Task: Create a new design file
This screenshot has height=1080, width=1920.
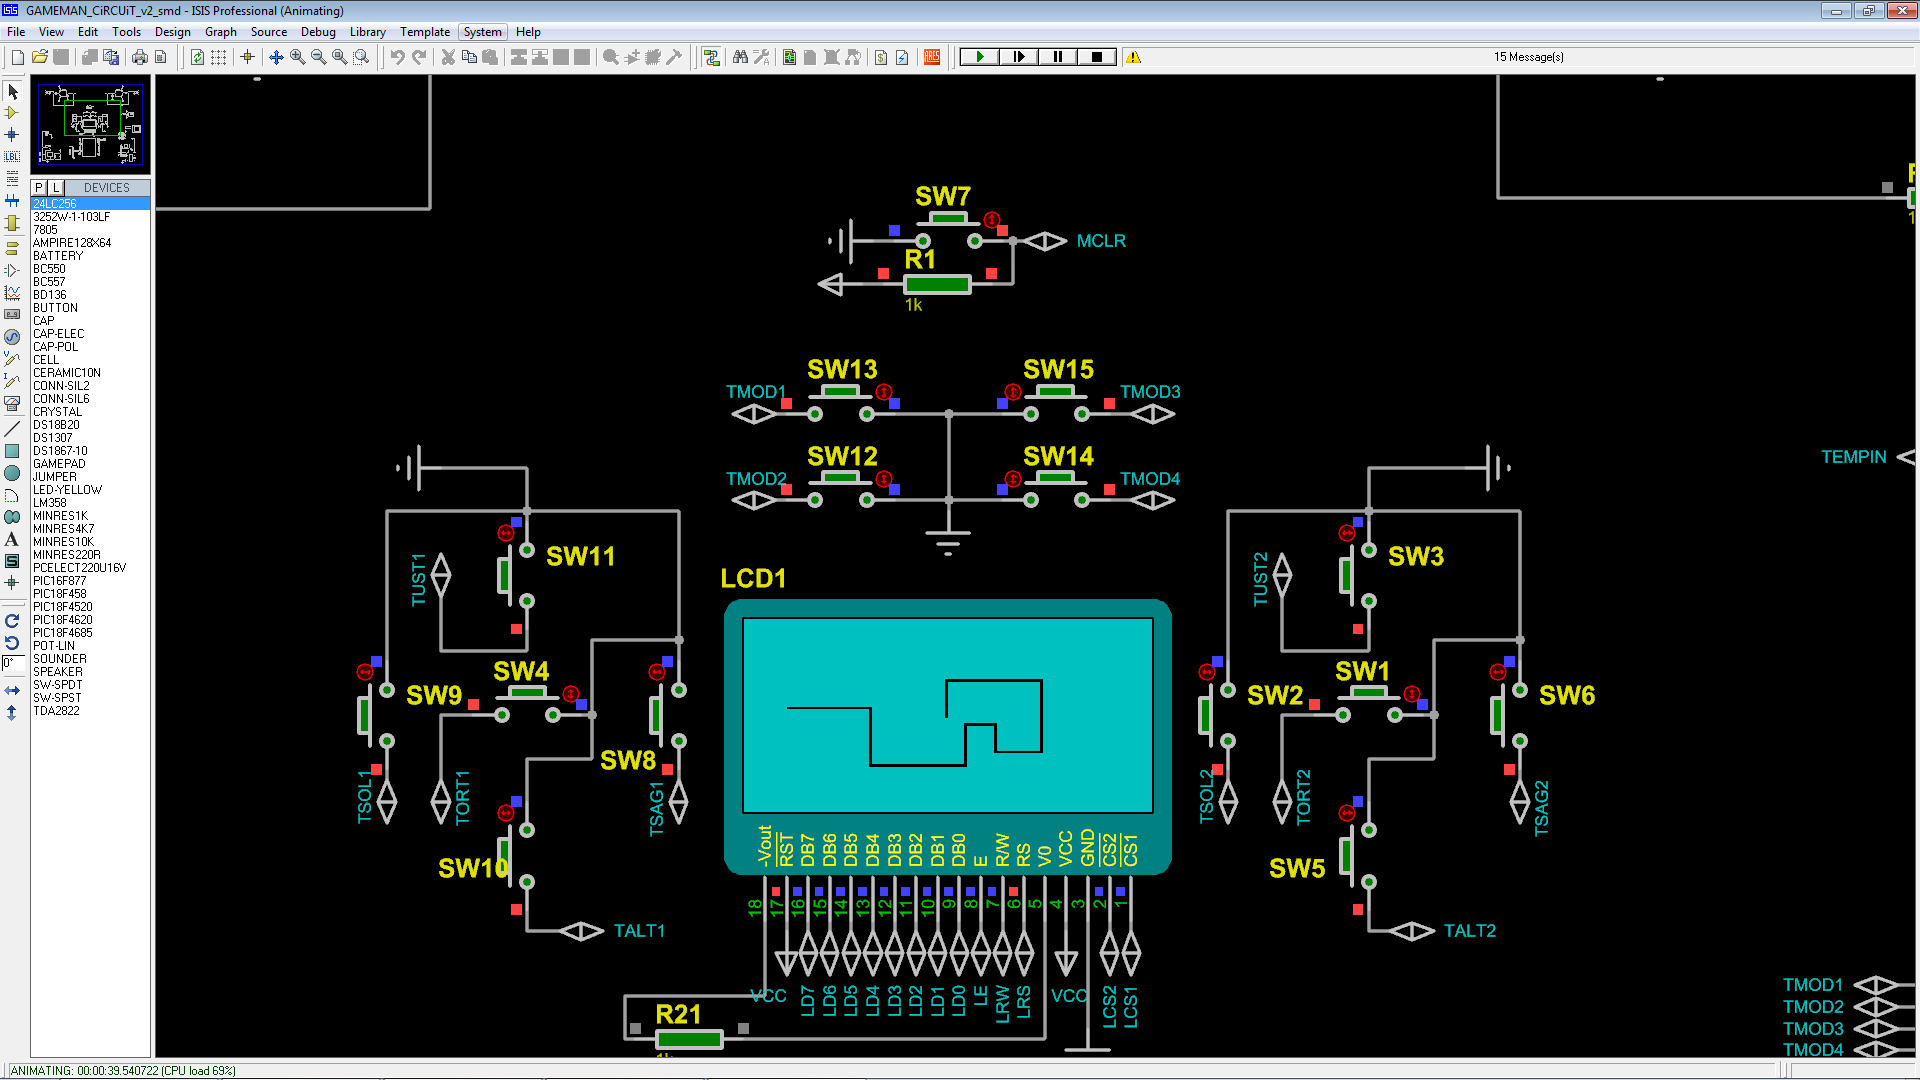Action: click(x=17, y=57)
